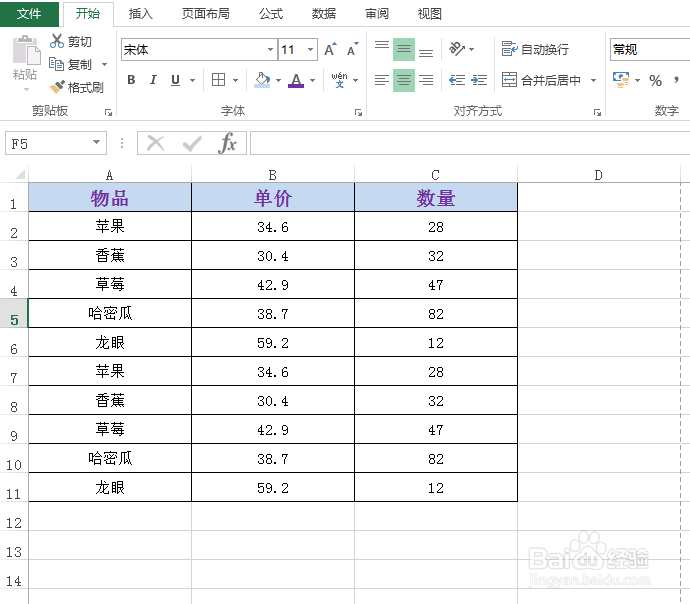Toggle bottom vertical alignment

[x=426, y=49]
